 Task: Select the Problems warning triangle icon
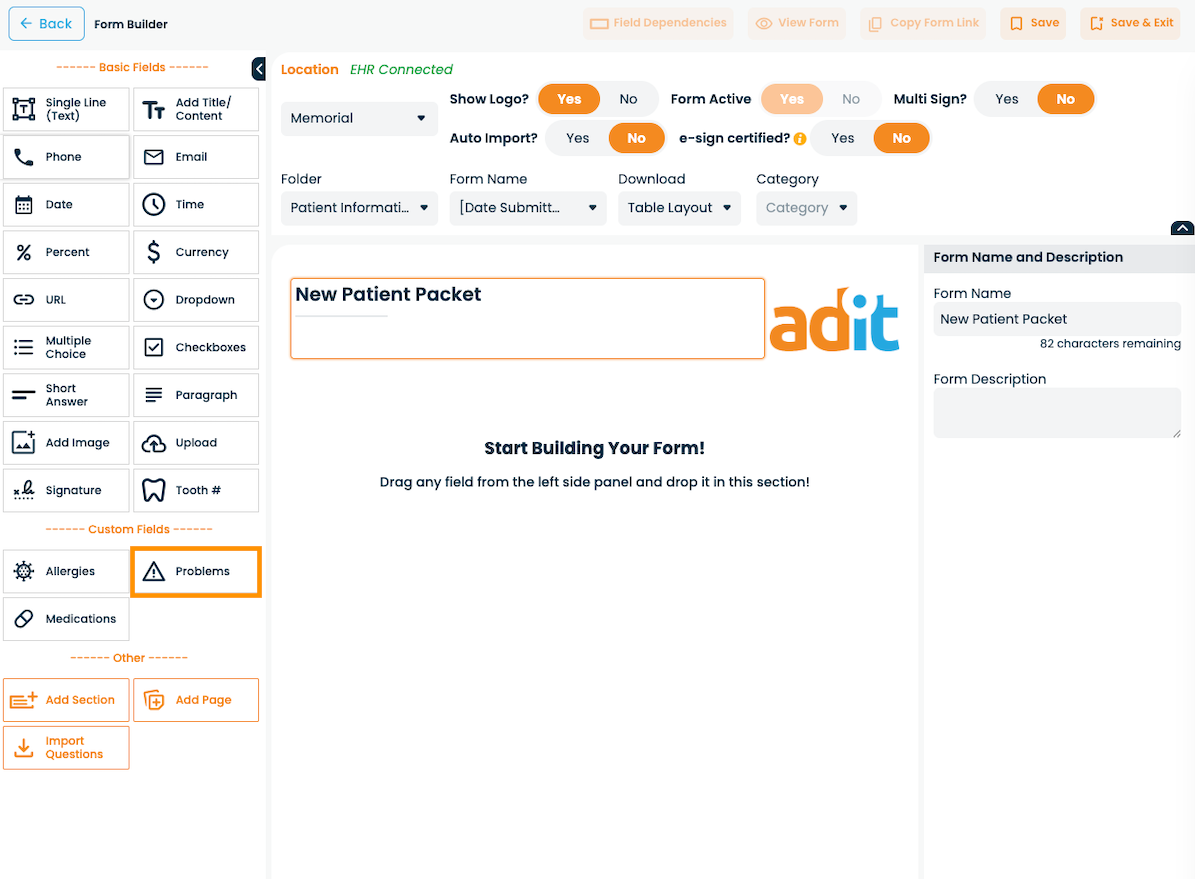[153, 571]
